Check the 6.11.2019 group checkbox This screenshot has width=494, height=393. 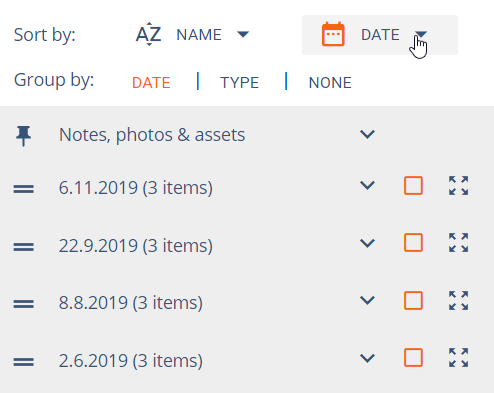click(413, 185)
